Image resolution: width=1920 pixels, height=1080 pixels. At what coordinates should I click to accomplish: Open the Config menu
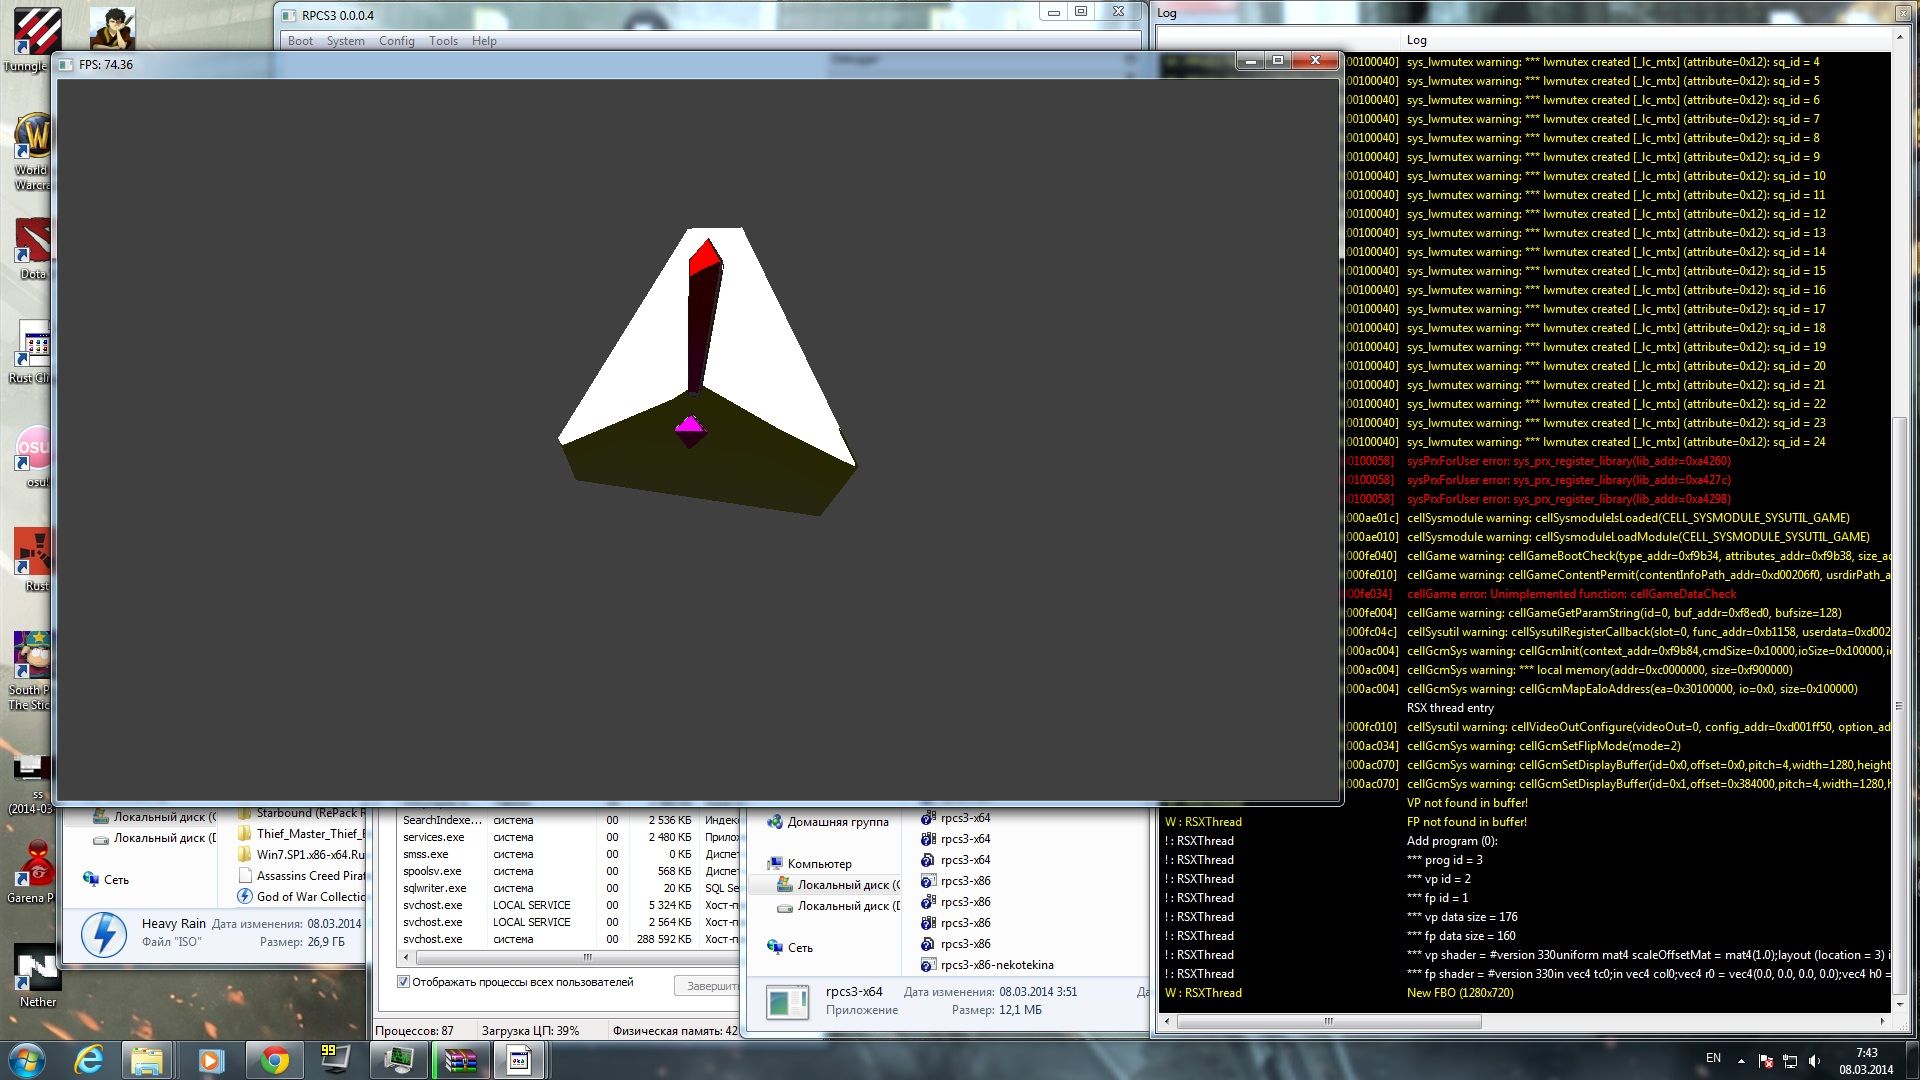click(x=396, y=41)
